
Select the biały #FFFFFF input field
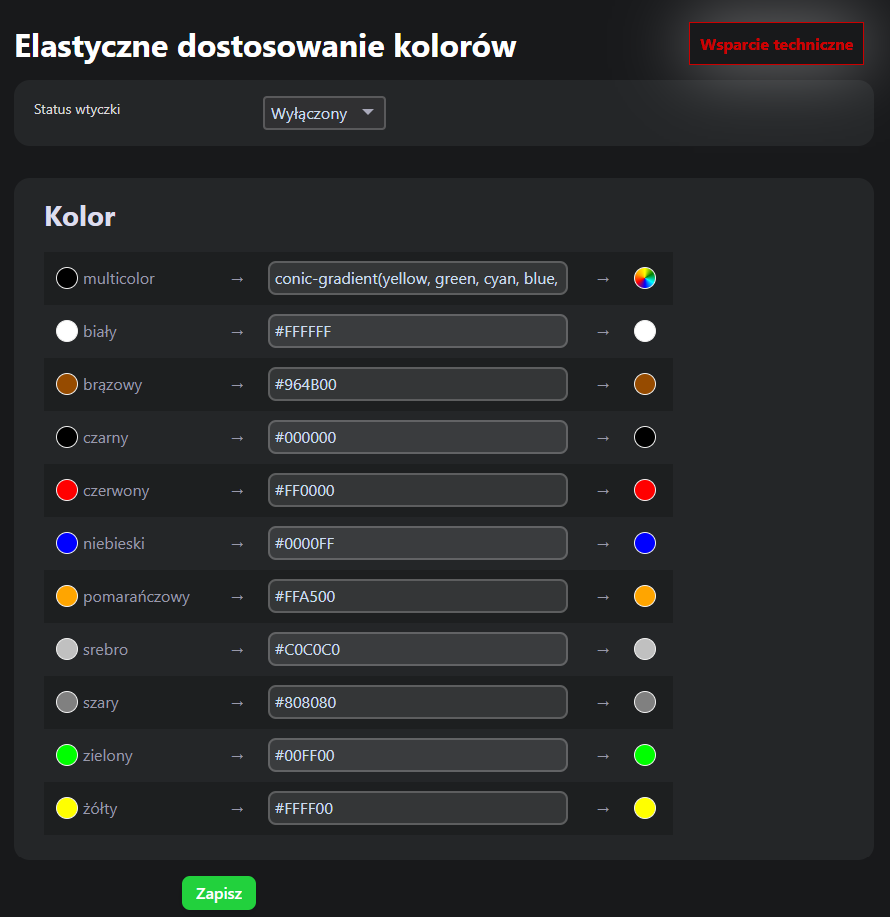417,331
